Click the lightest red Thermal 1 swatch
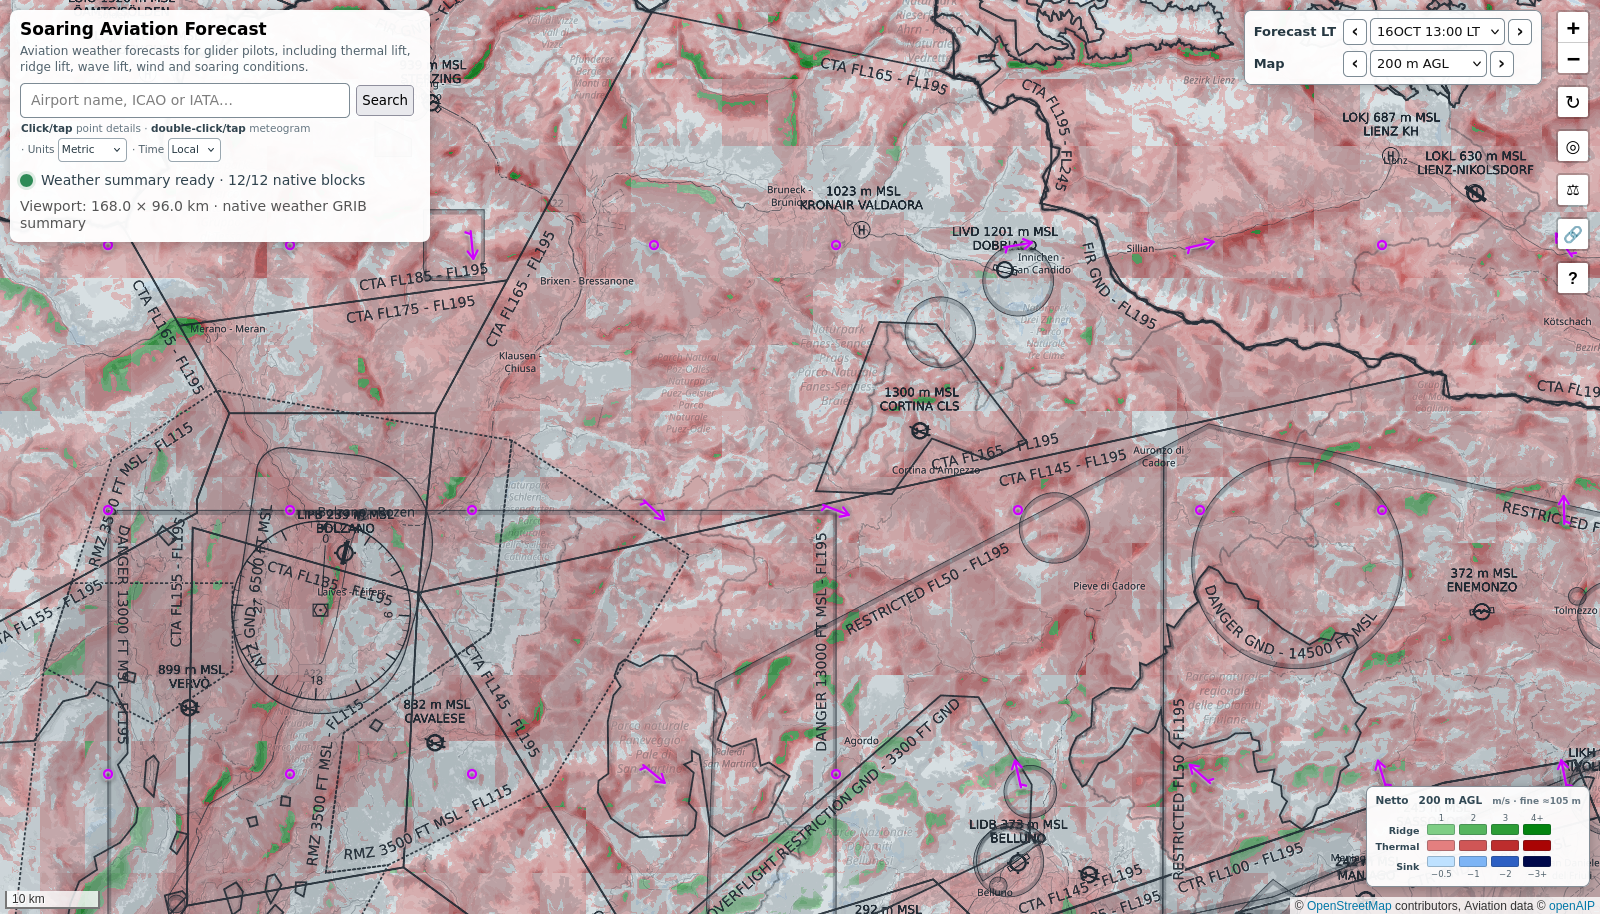This screenshot has width=1600, height=914. 1441,845
